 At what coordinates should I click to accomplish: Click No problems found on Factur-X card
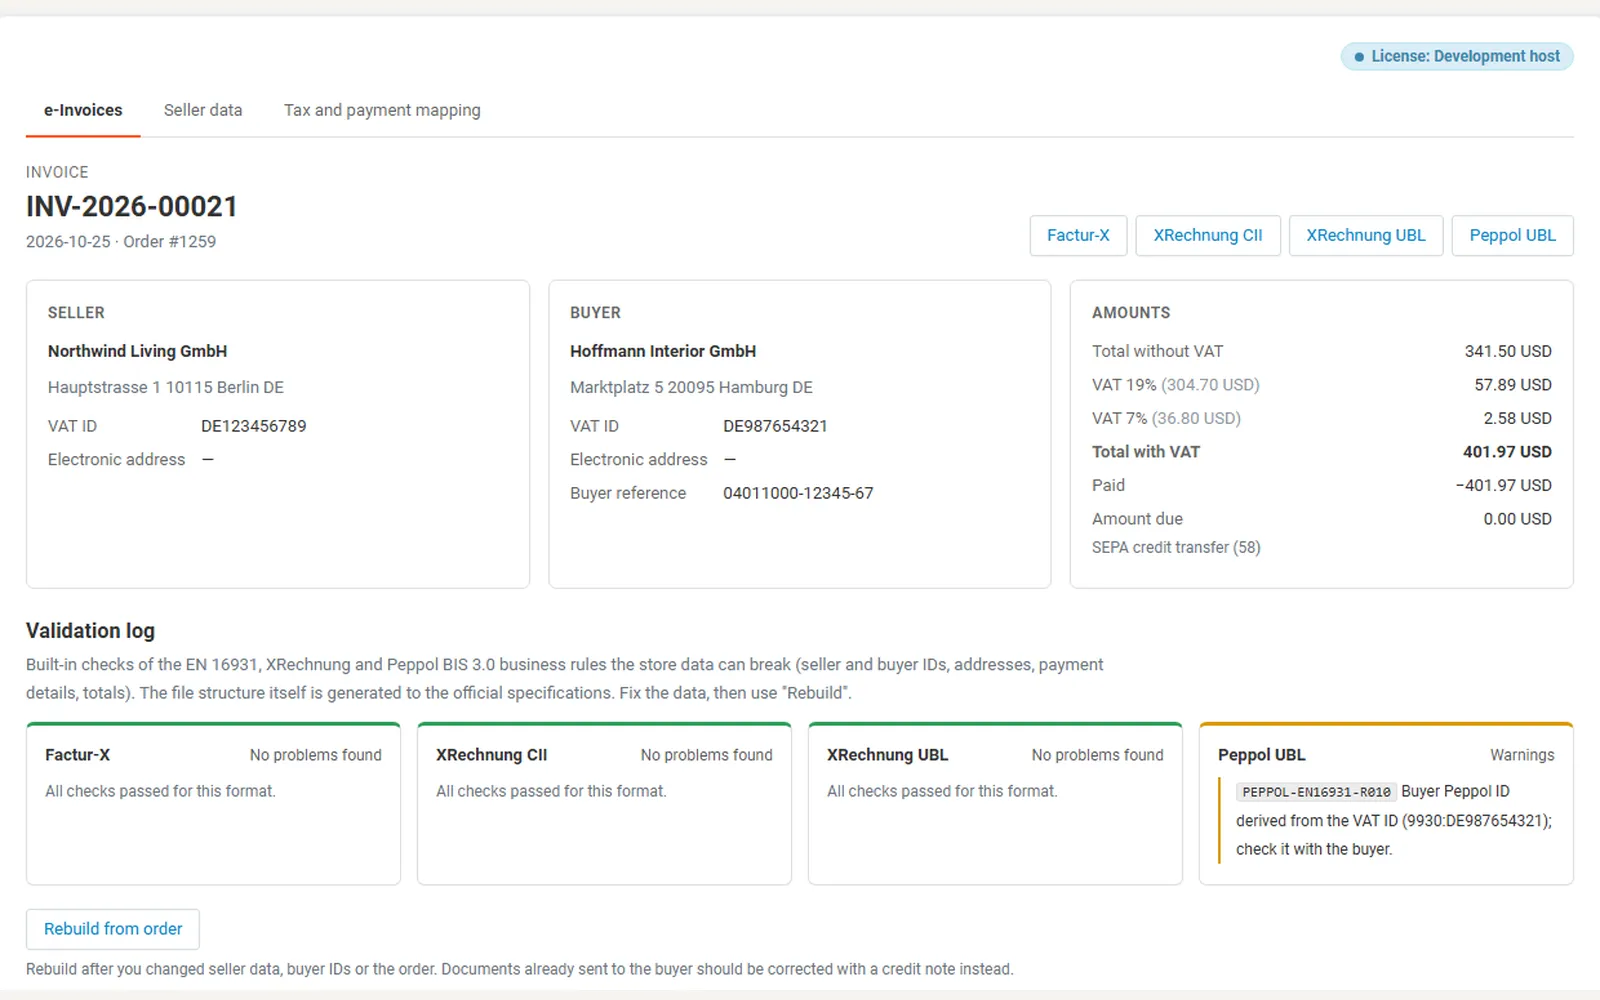pyautogui.click(x=315, y=755)
